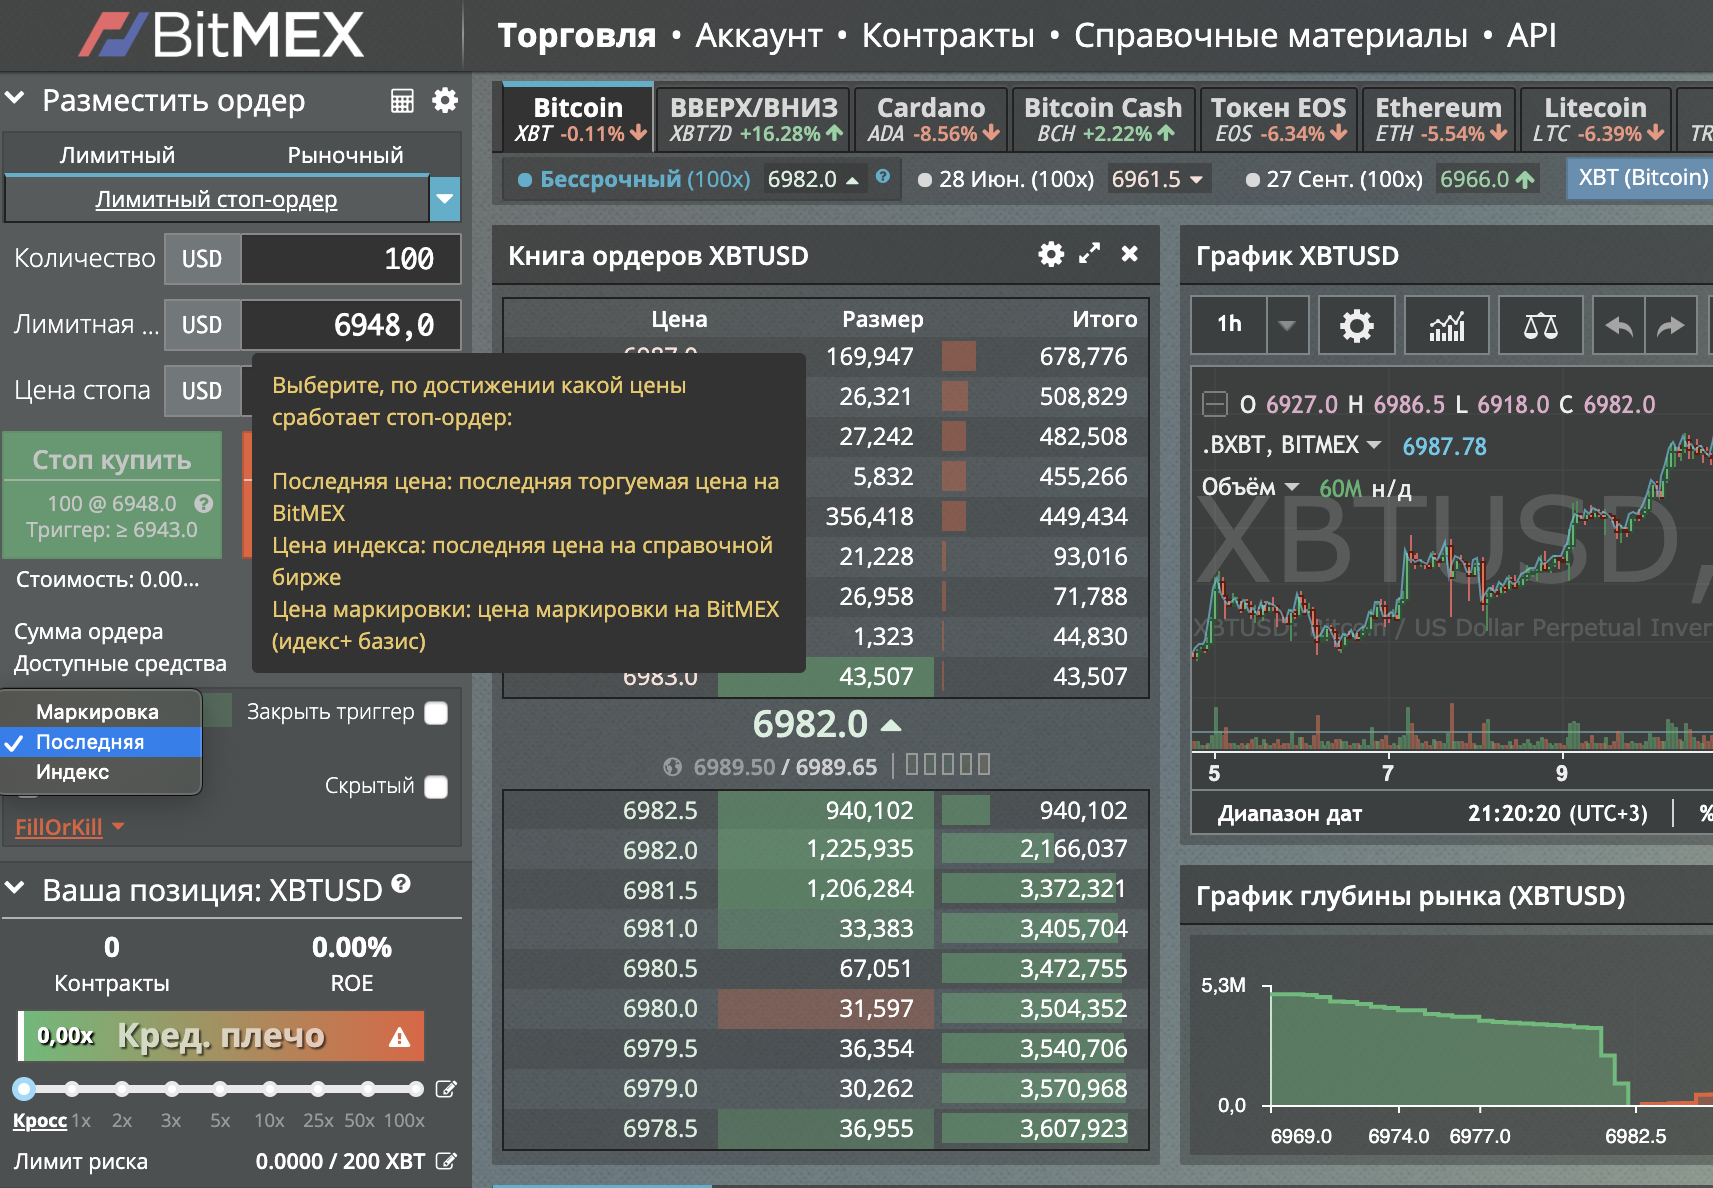
Task: Collapse chart legend minus box
Action: click(x=1214, y=404)
